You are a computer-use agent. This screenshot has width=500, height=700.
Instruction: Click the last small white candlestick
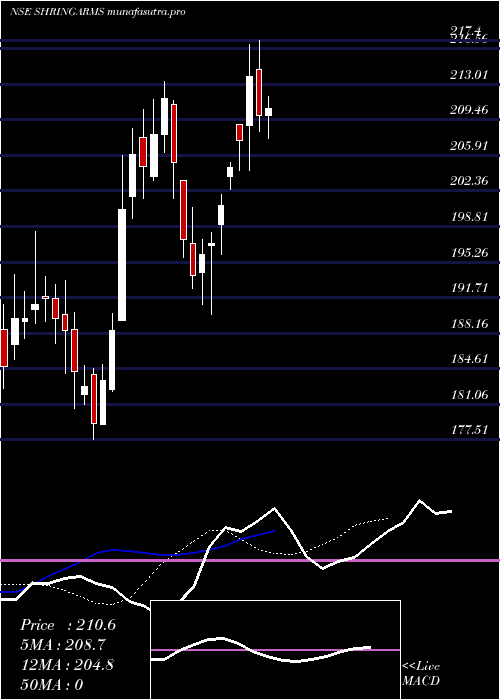pyautogui.click(x=268, y=112)
